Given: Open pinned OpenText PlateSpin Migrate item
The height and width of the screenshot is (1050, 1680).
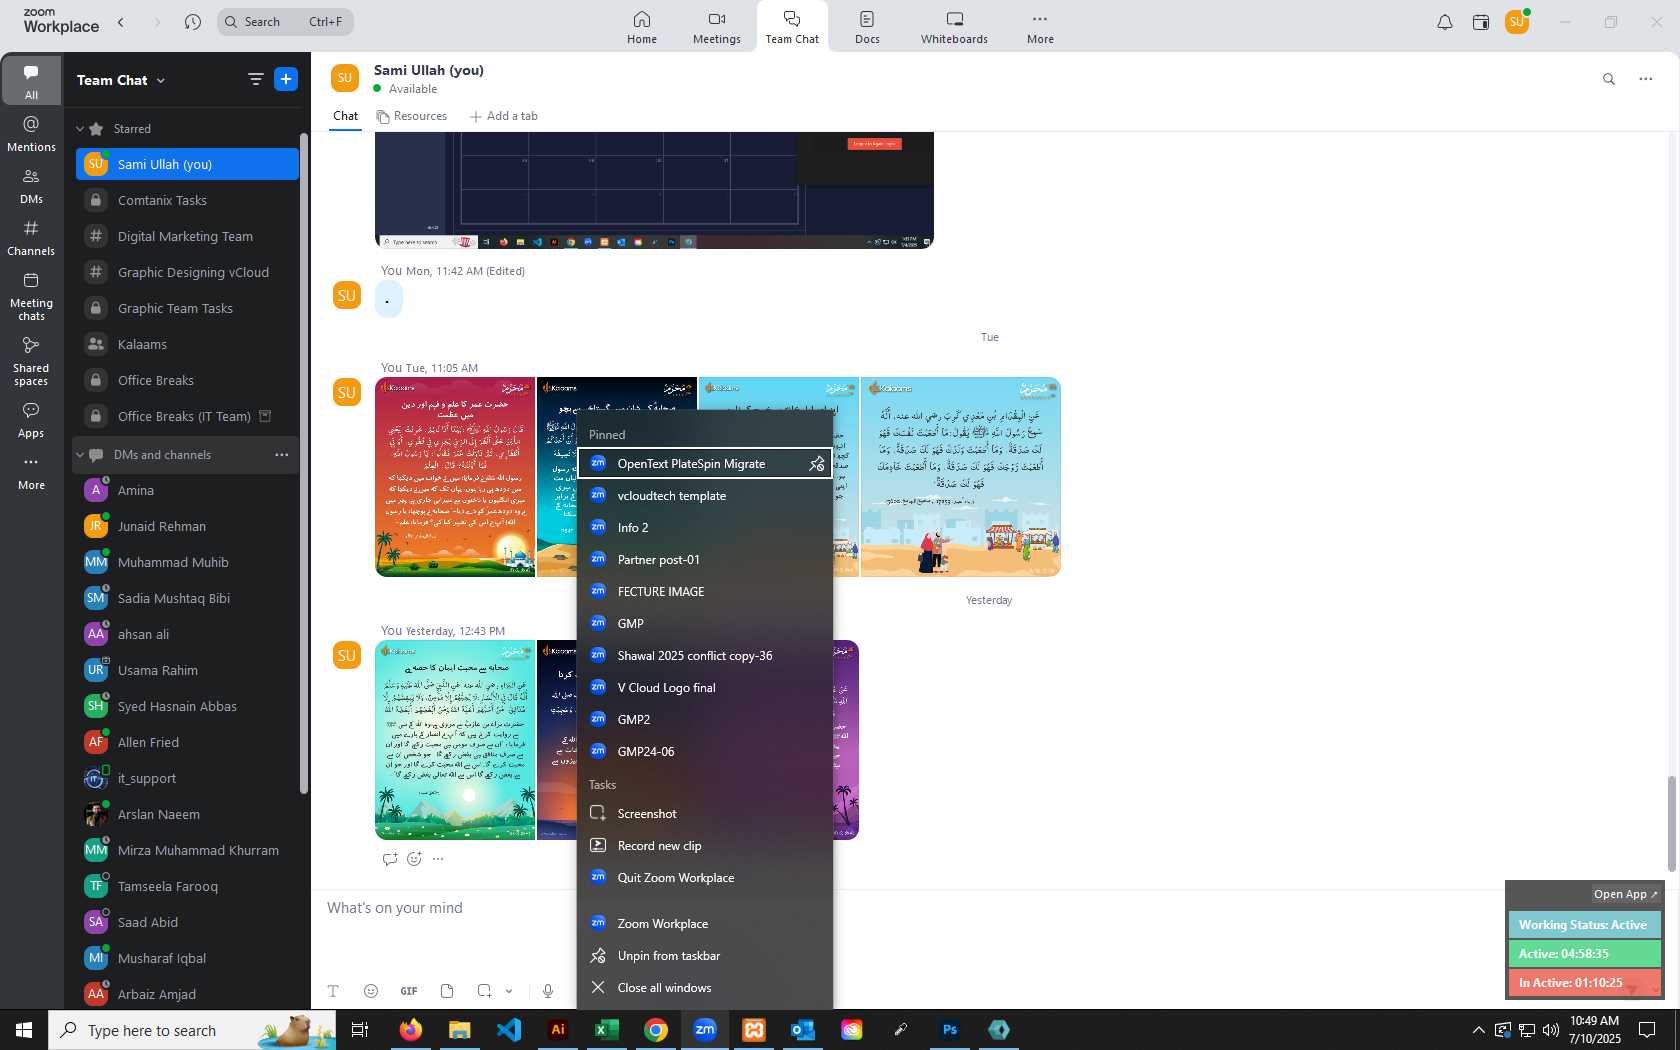Looking at the screenshot, I should pos(691,464).
